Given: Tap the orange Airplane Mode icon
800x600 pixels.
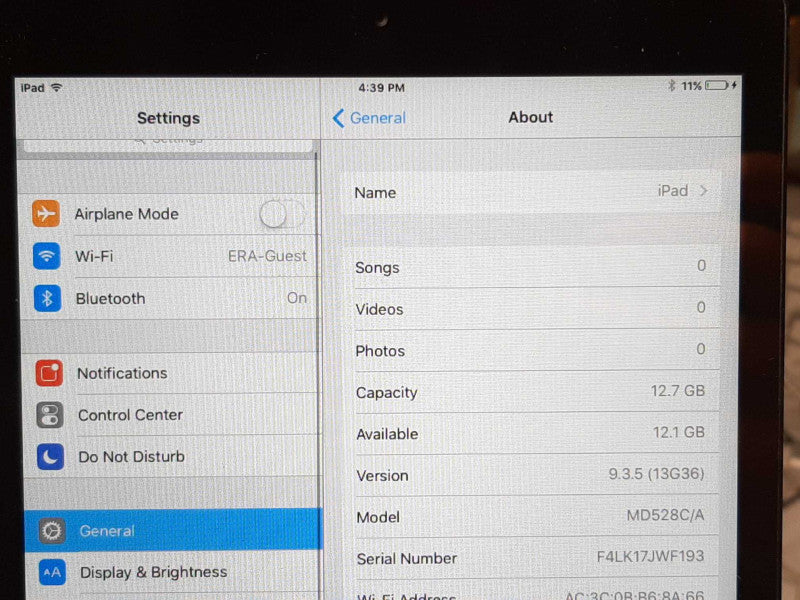Looking at the screenshot, I should [x=46, y=213].
